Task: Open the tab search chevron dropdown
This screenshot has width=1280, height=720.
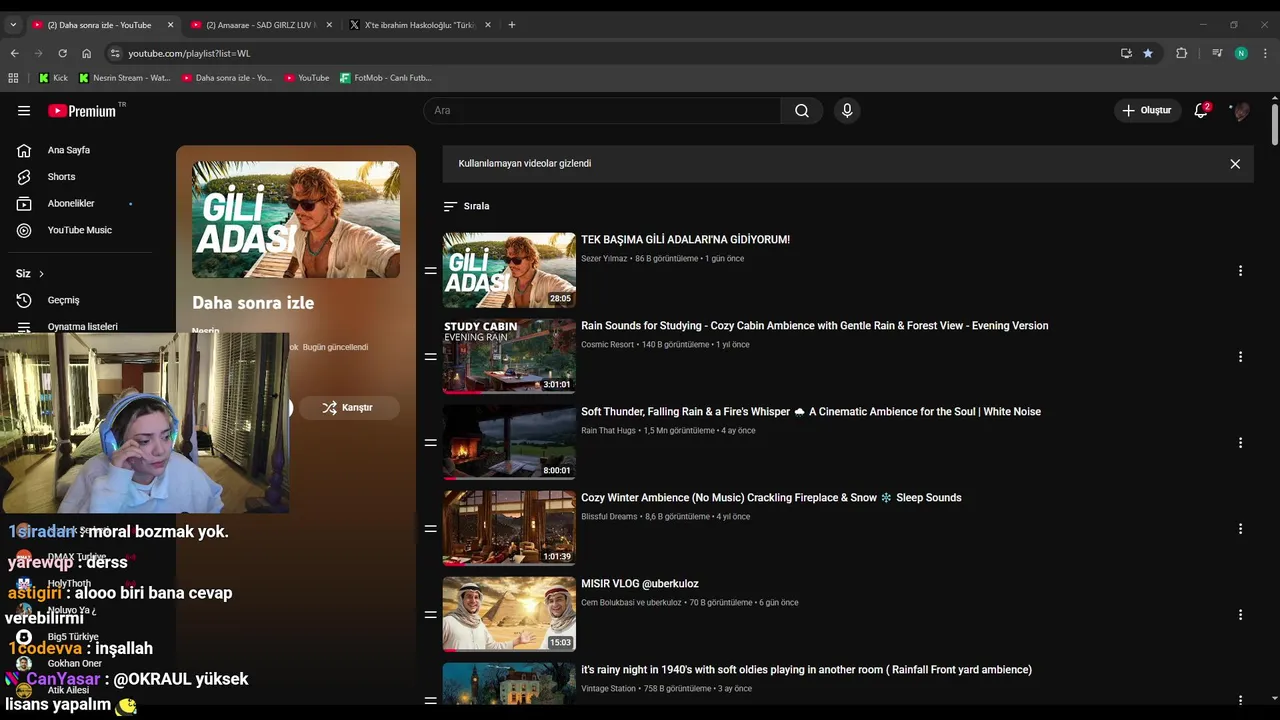Action: [x=13, y=25]
